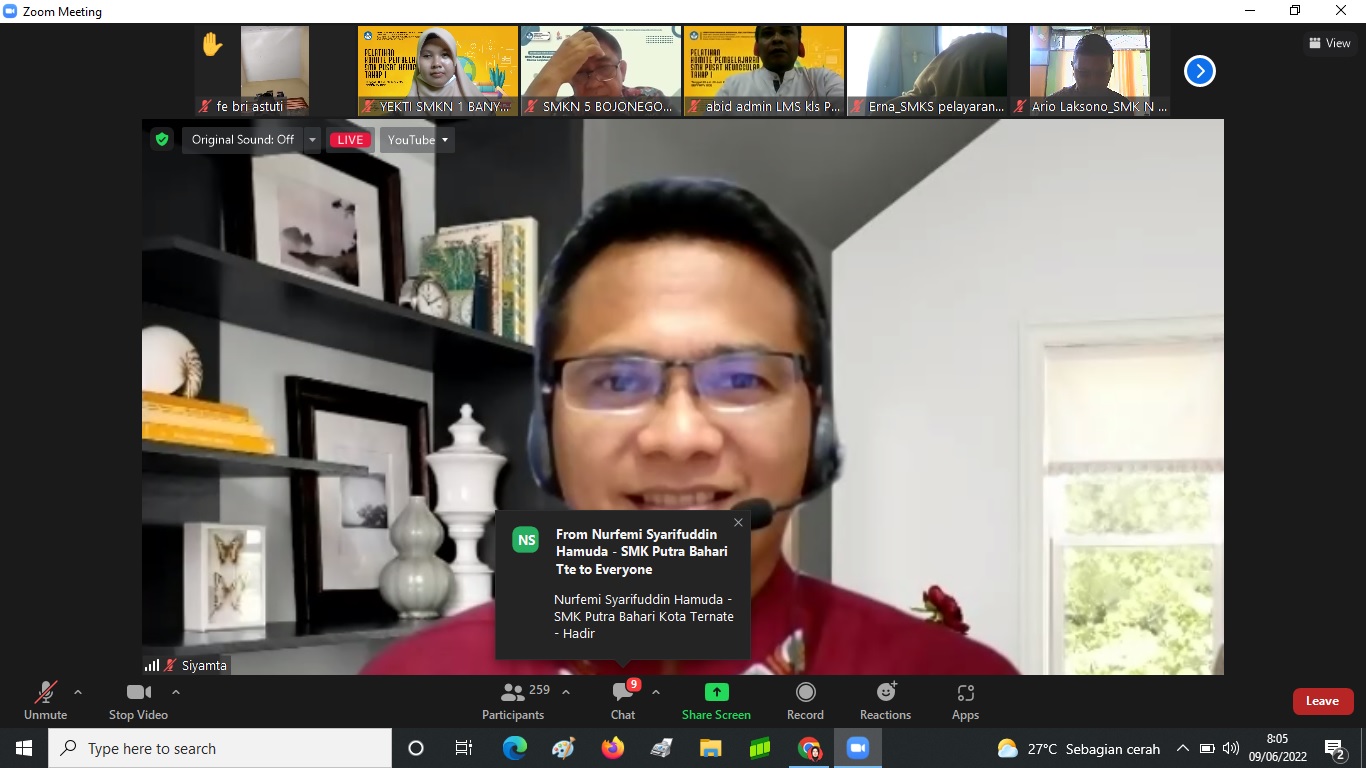Viewport: 1366px width, 768px height.
Task: Select YEKTI SMKN 1 video thumbnail
Action: tap(438, 71)
